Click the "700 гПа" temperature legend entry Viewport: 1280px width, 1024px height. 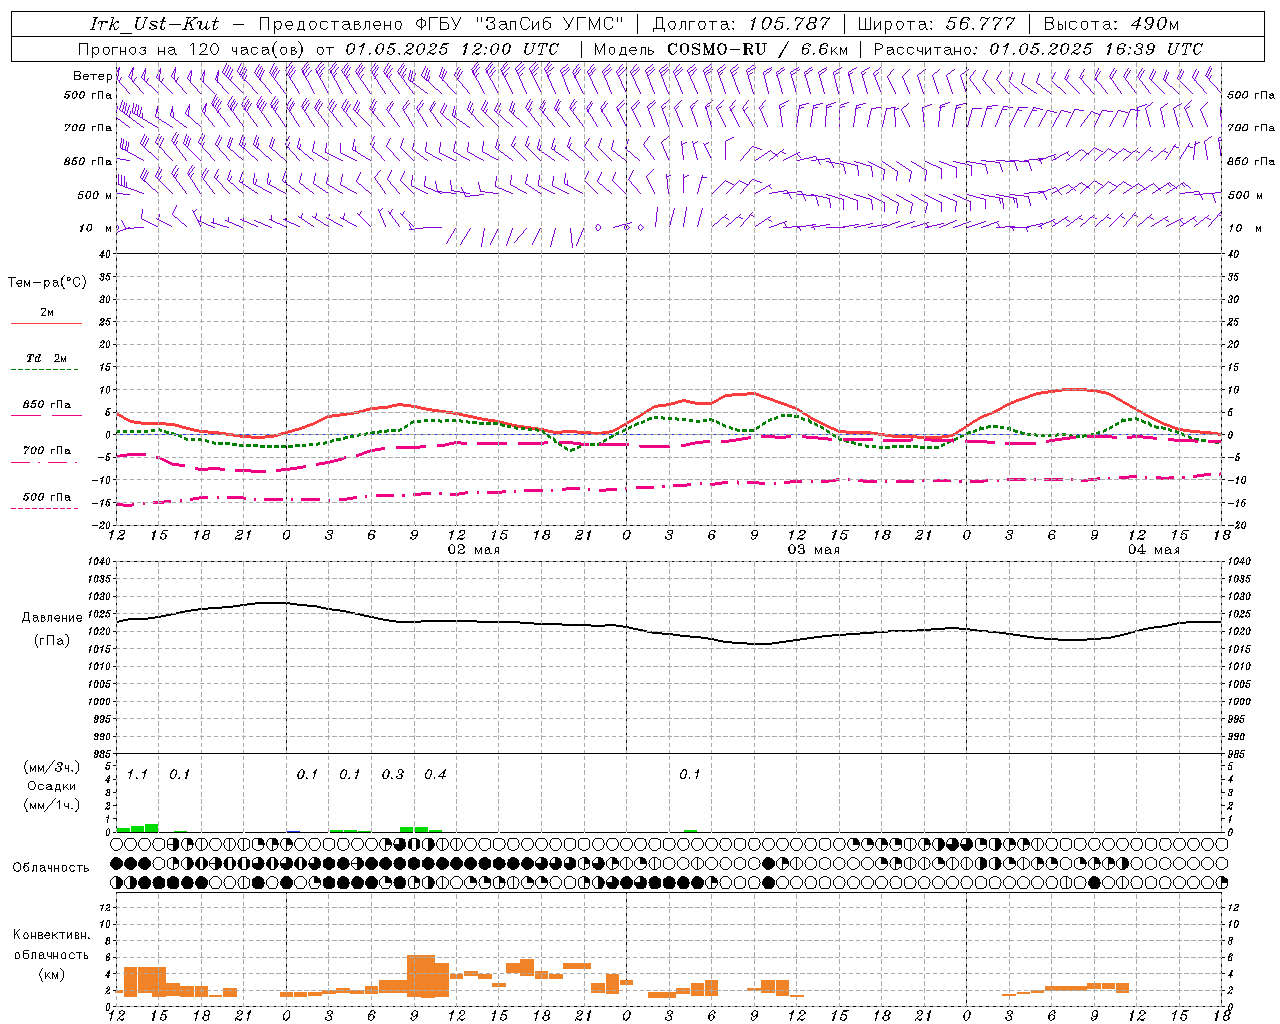[x=47, y=450]
